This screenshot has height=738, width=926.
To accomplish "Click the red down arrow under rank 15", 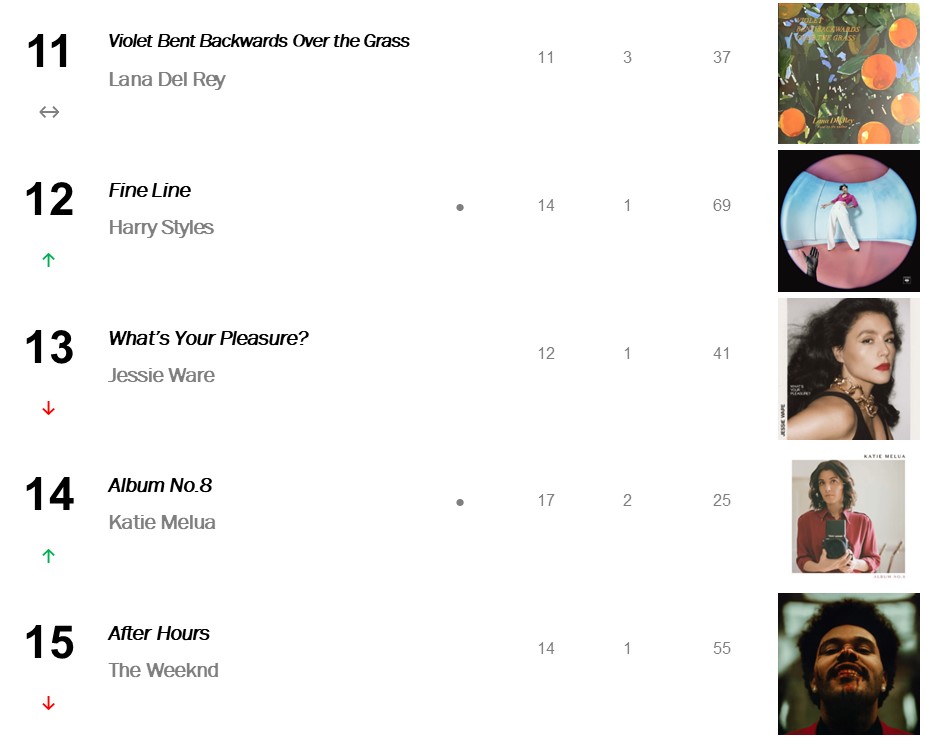I will (x=48, y=704).
